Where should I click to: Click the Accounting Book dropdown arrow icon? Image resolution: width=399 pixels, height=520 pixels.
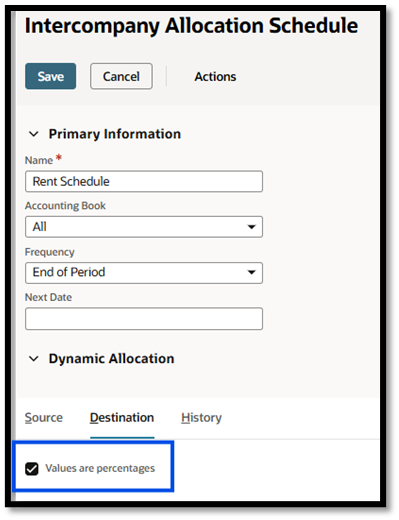(x=251, y=227)
